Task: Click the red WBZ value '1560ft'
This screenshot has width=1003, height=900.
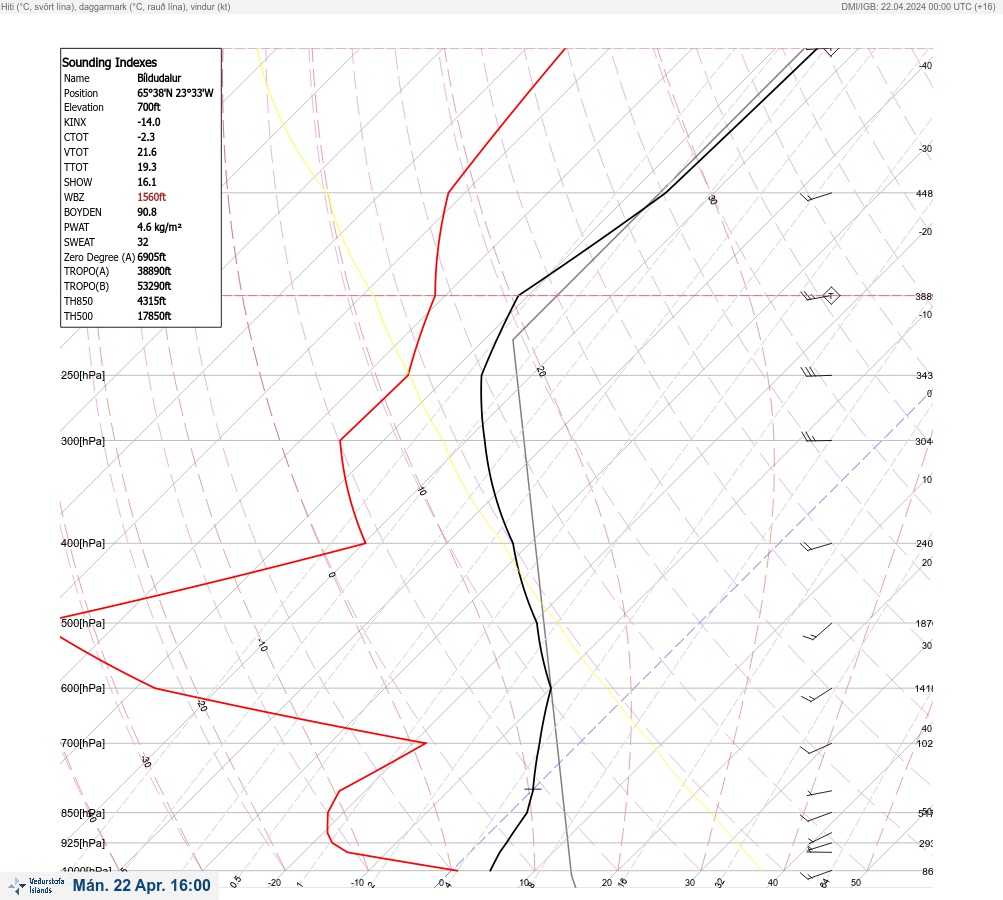Action: pyautogui.click(x=152, y=197)
